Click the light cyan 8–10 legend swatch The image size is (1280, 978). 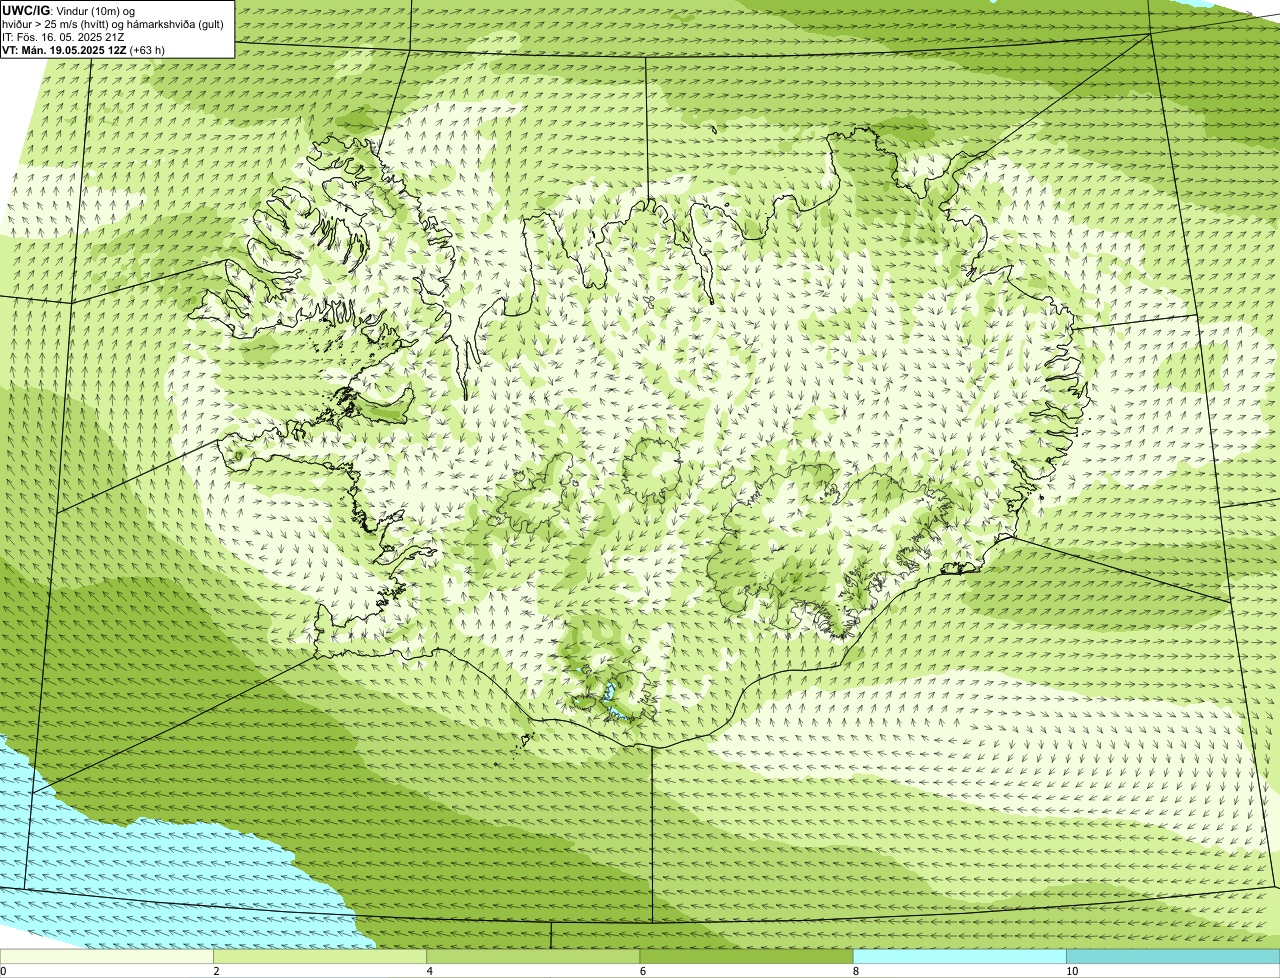tap(959, 956)
